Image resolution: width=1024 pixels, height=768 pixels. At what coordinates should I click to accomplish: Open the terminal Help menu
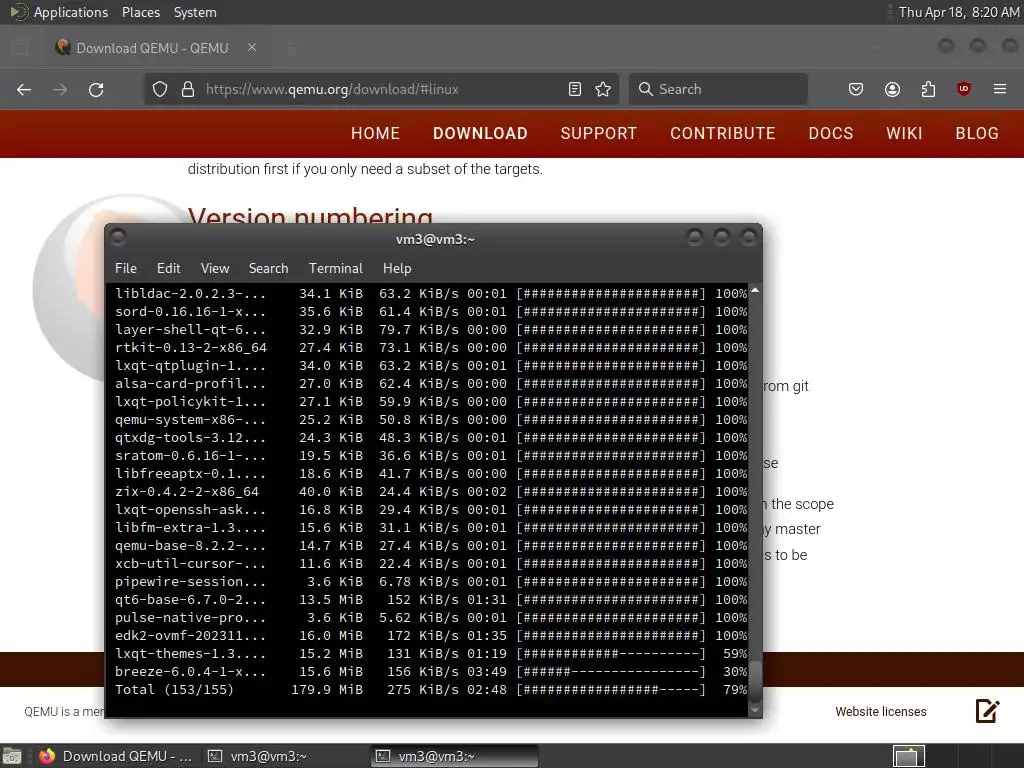397,268
